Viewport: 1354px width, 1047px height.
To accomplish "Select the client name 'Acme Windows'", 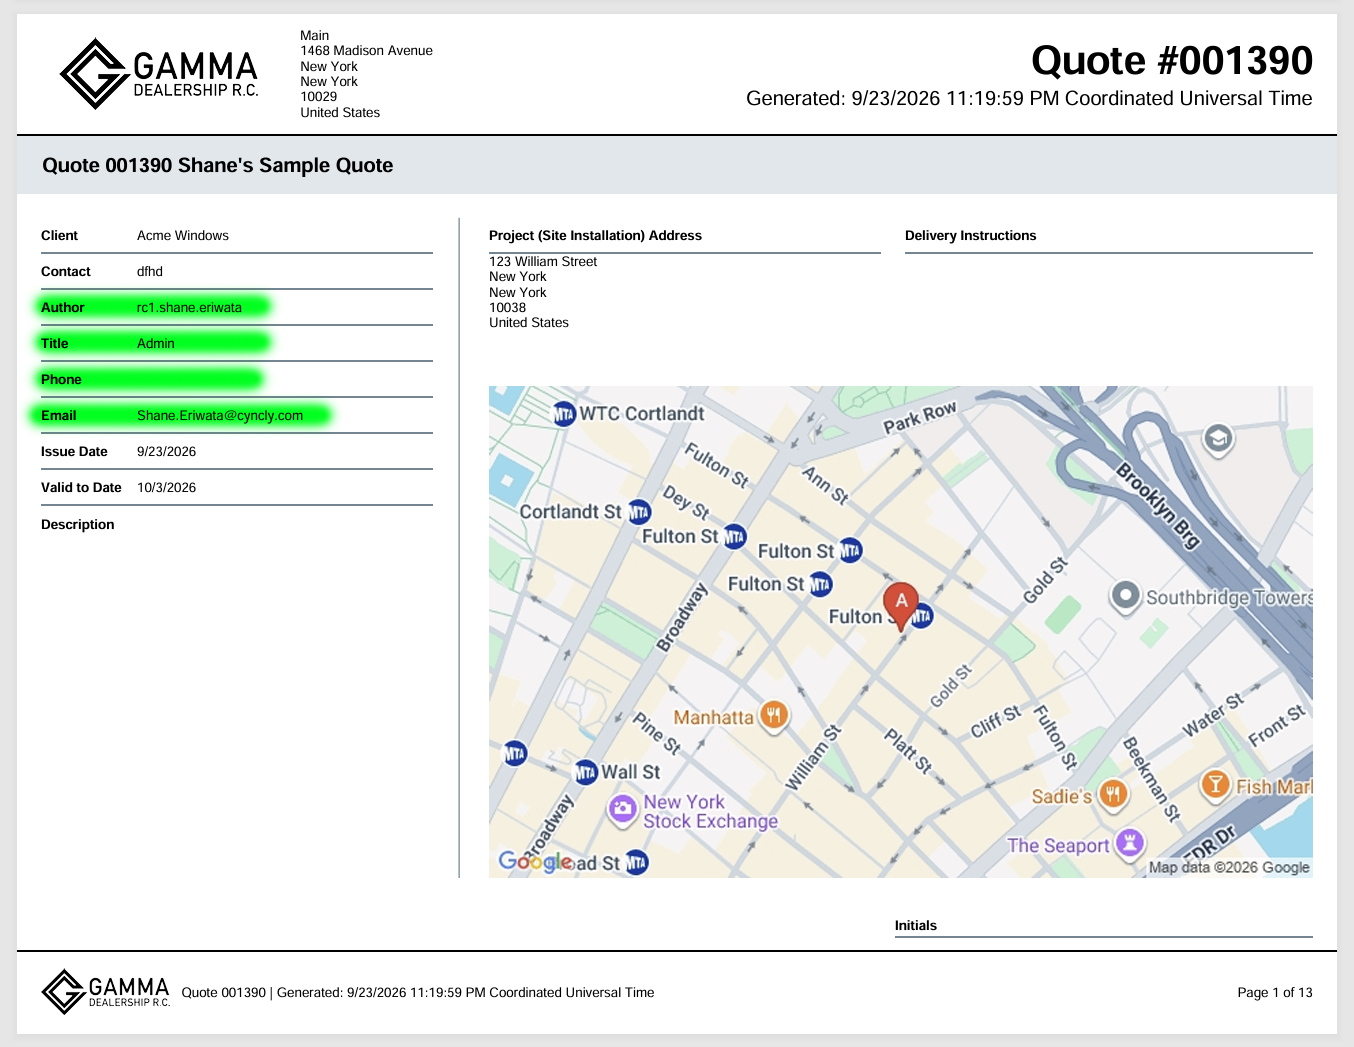I will [x=182, y=236].
